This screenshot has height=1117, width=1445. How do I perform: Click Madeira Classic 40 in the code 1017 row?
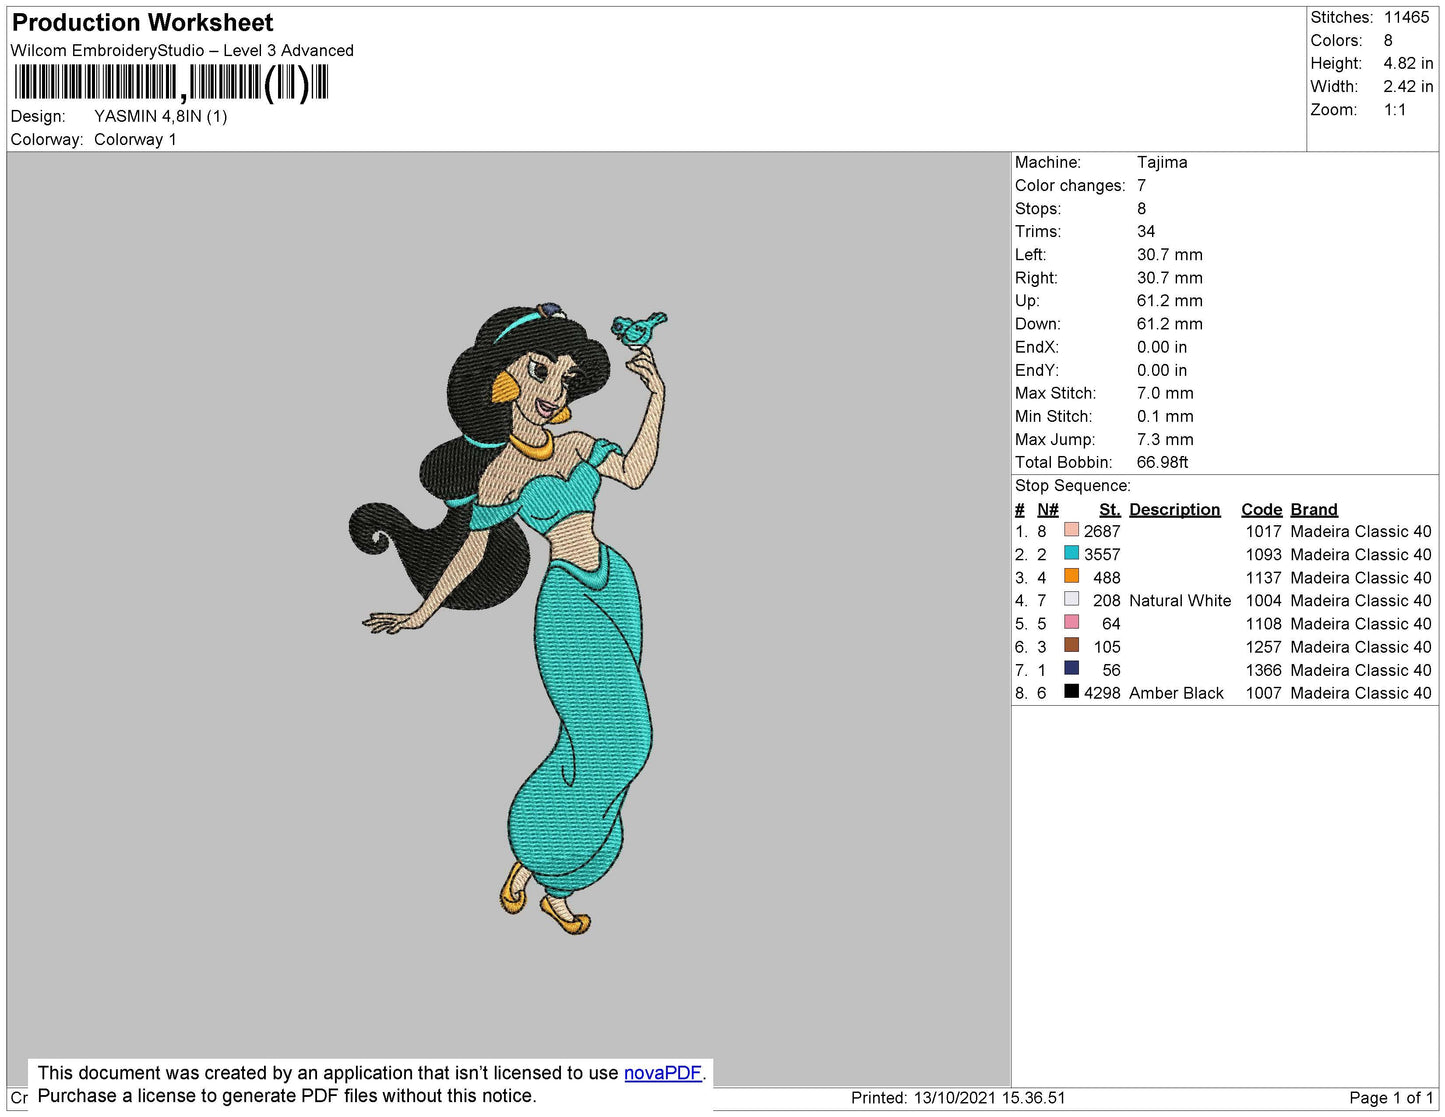(1361, 531)
